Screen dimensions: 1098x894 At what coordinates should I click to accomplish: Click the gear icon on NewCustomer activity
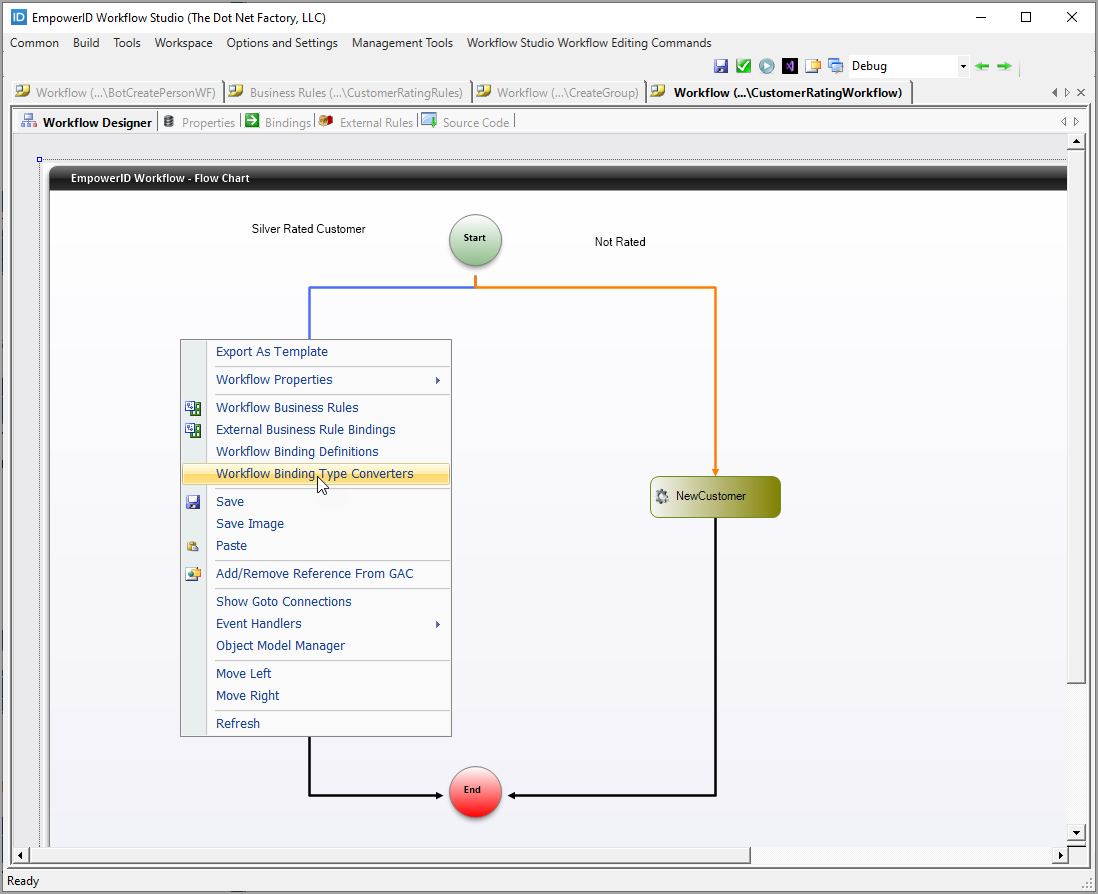click(x=662, y=496)
